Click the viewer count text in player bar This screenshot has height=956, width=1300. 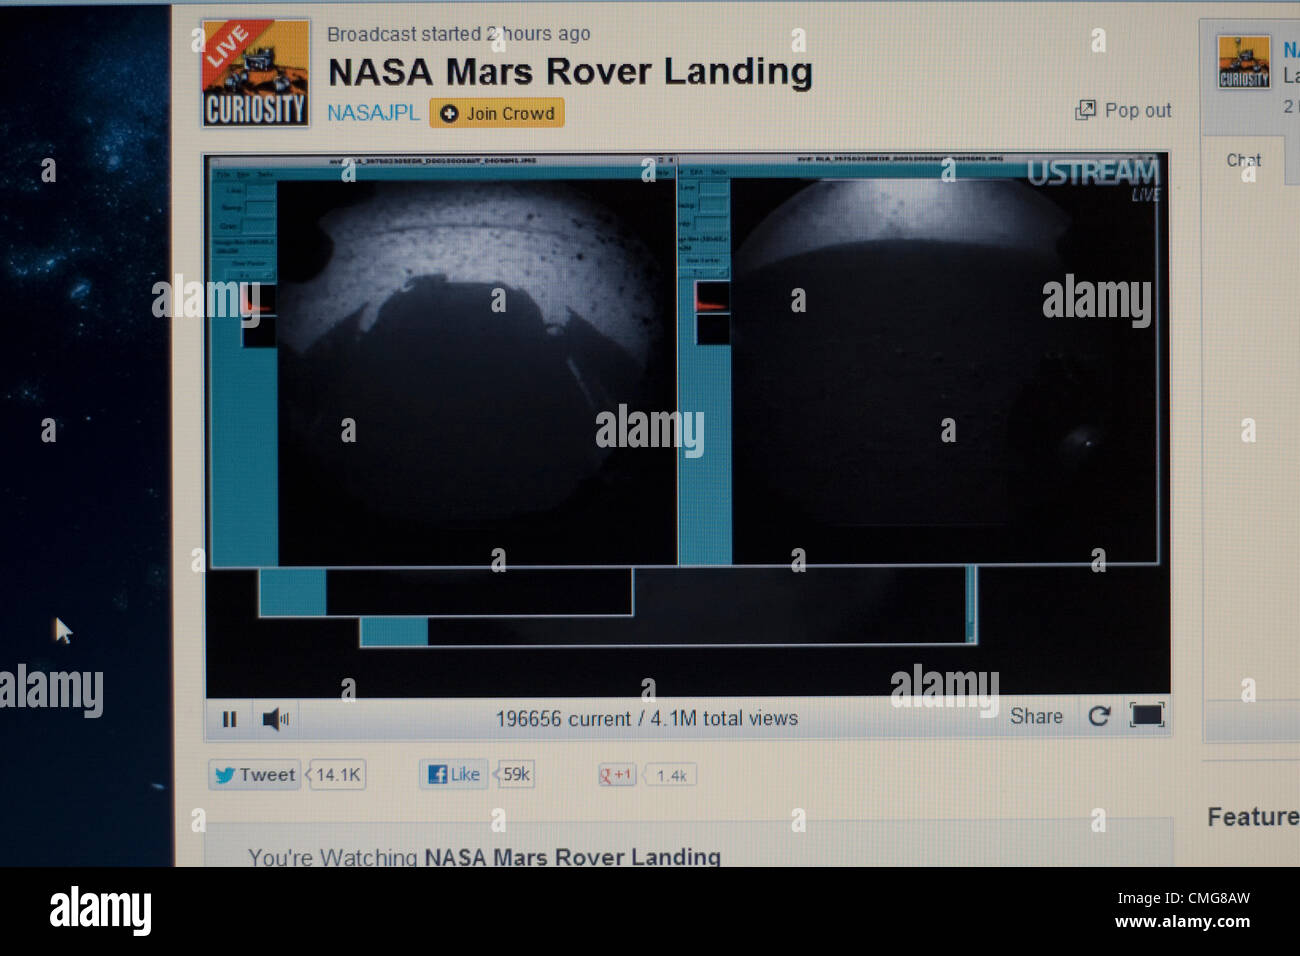(x=647, y=718)
